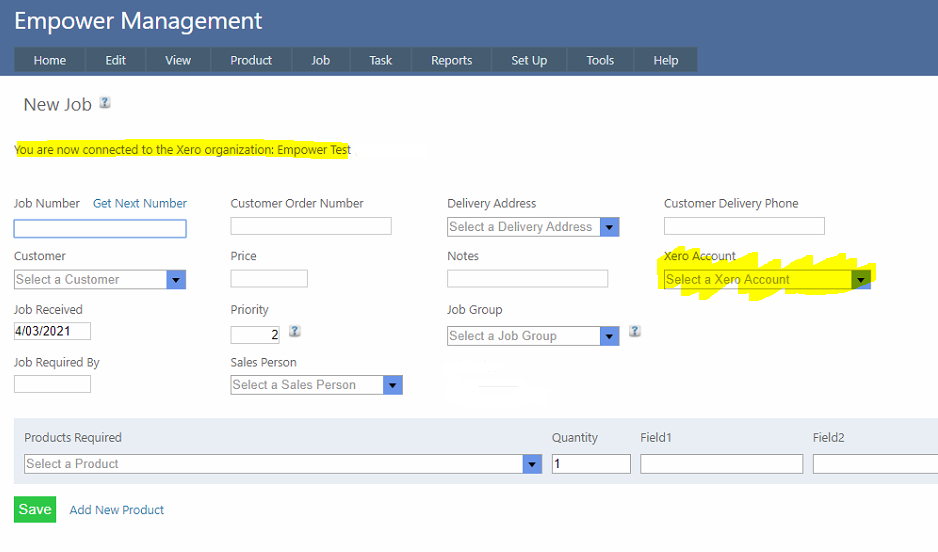This screenshot has height=552, width=938.
Task: Open the Tools menu
Action: (600, 60)
